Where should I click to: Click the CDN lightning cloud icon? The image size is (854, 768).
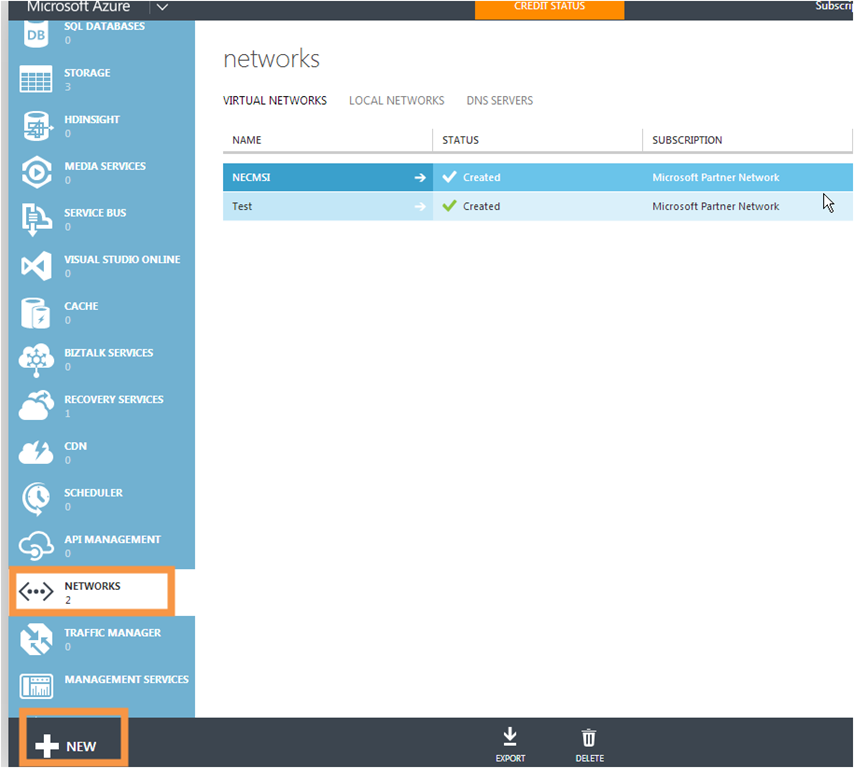point(36,453)
